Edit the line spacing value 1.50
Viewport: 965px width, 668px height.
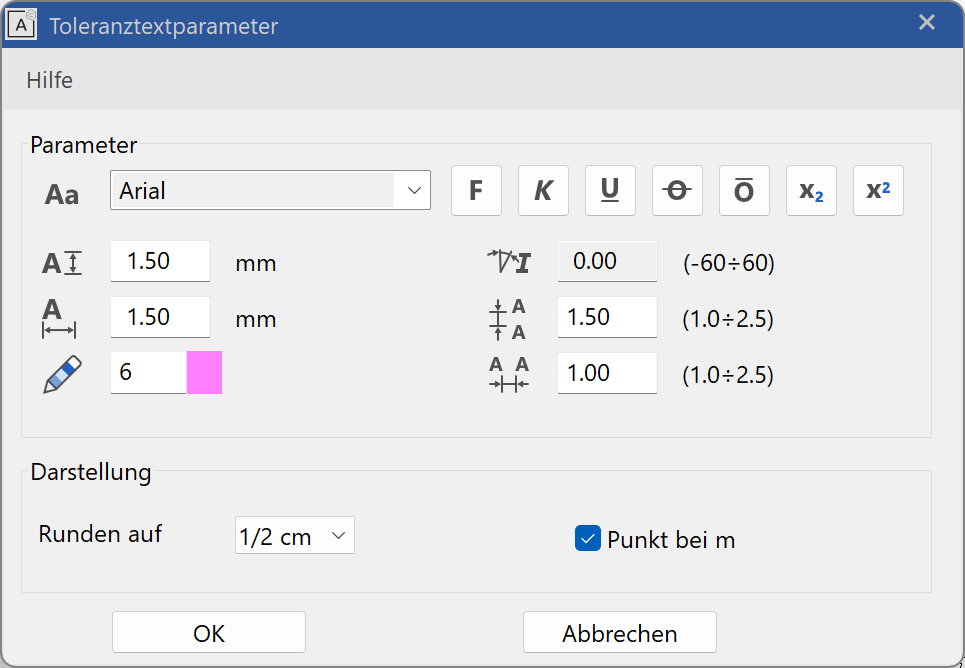607,317
